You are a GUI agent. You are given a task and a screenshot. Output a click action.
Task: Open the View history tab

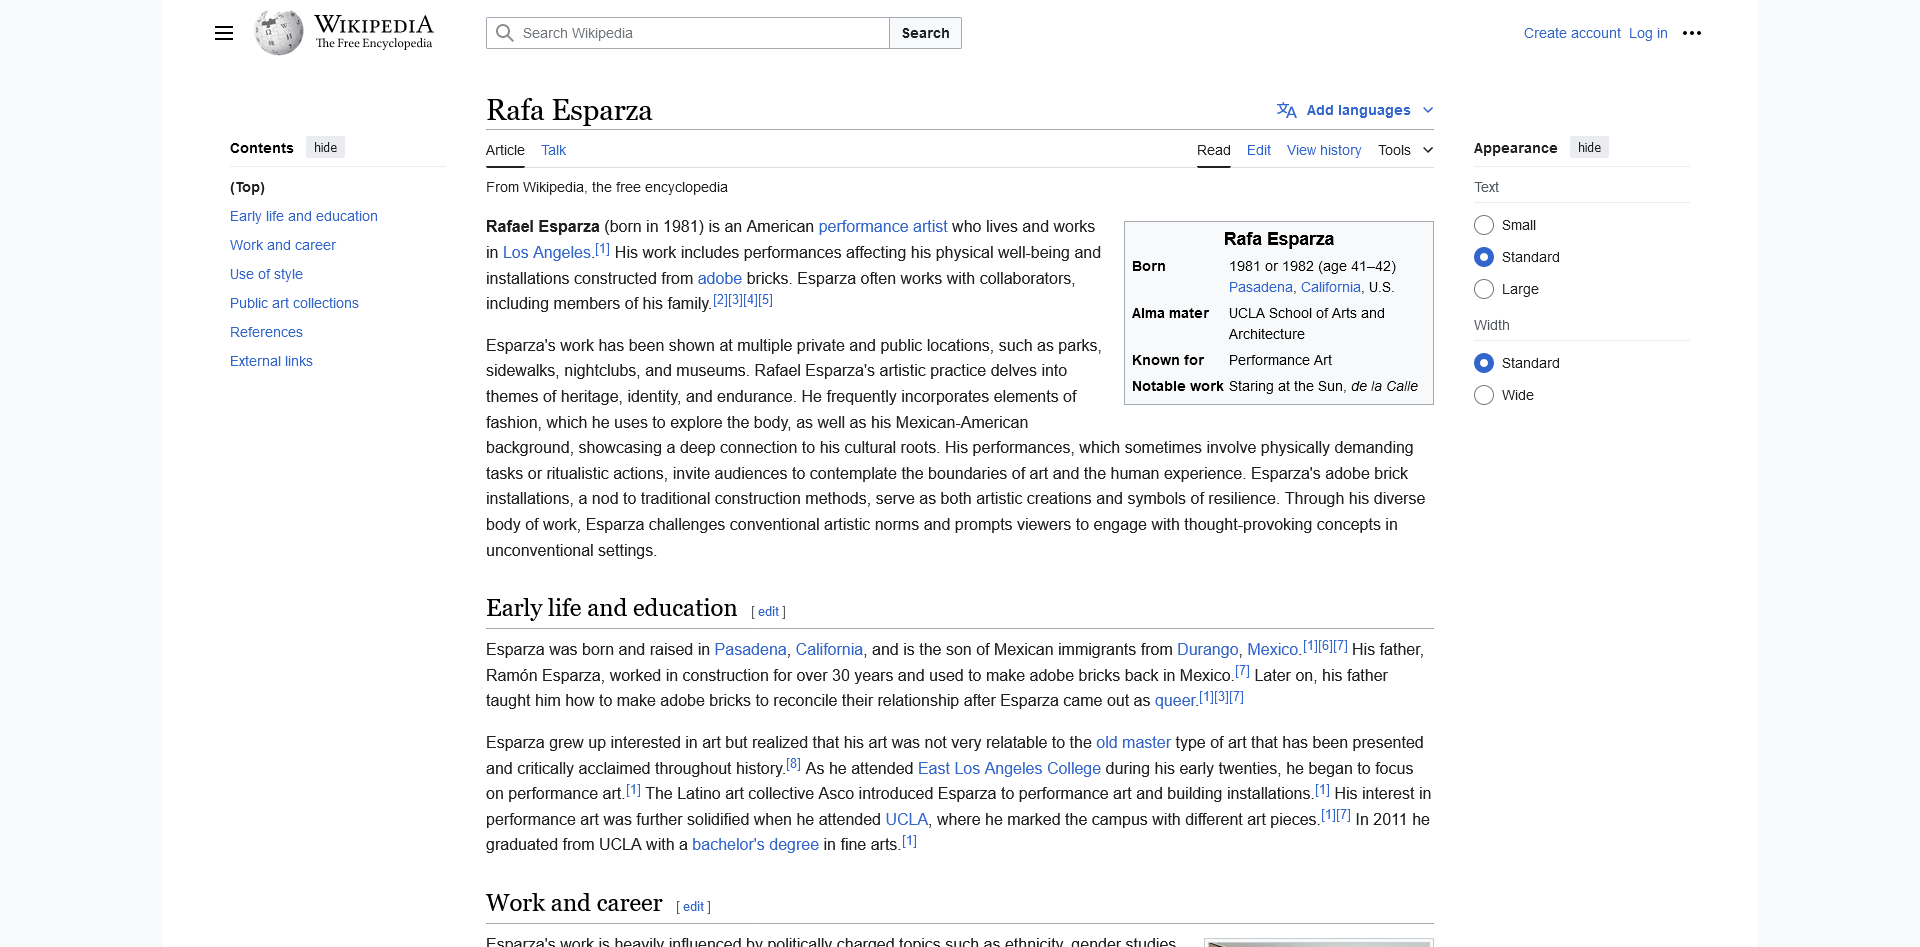tap(1323, 150)
